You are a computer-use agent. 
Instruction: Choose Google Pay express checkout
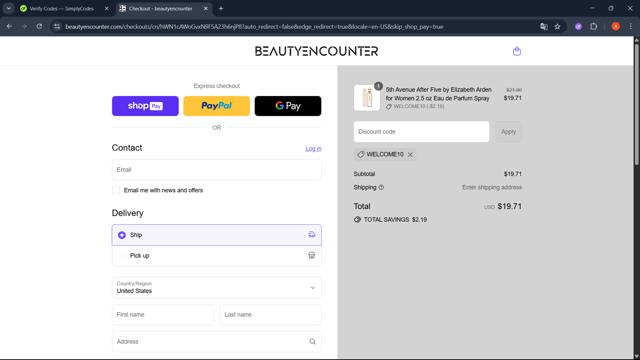[288, 106]
